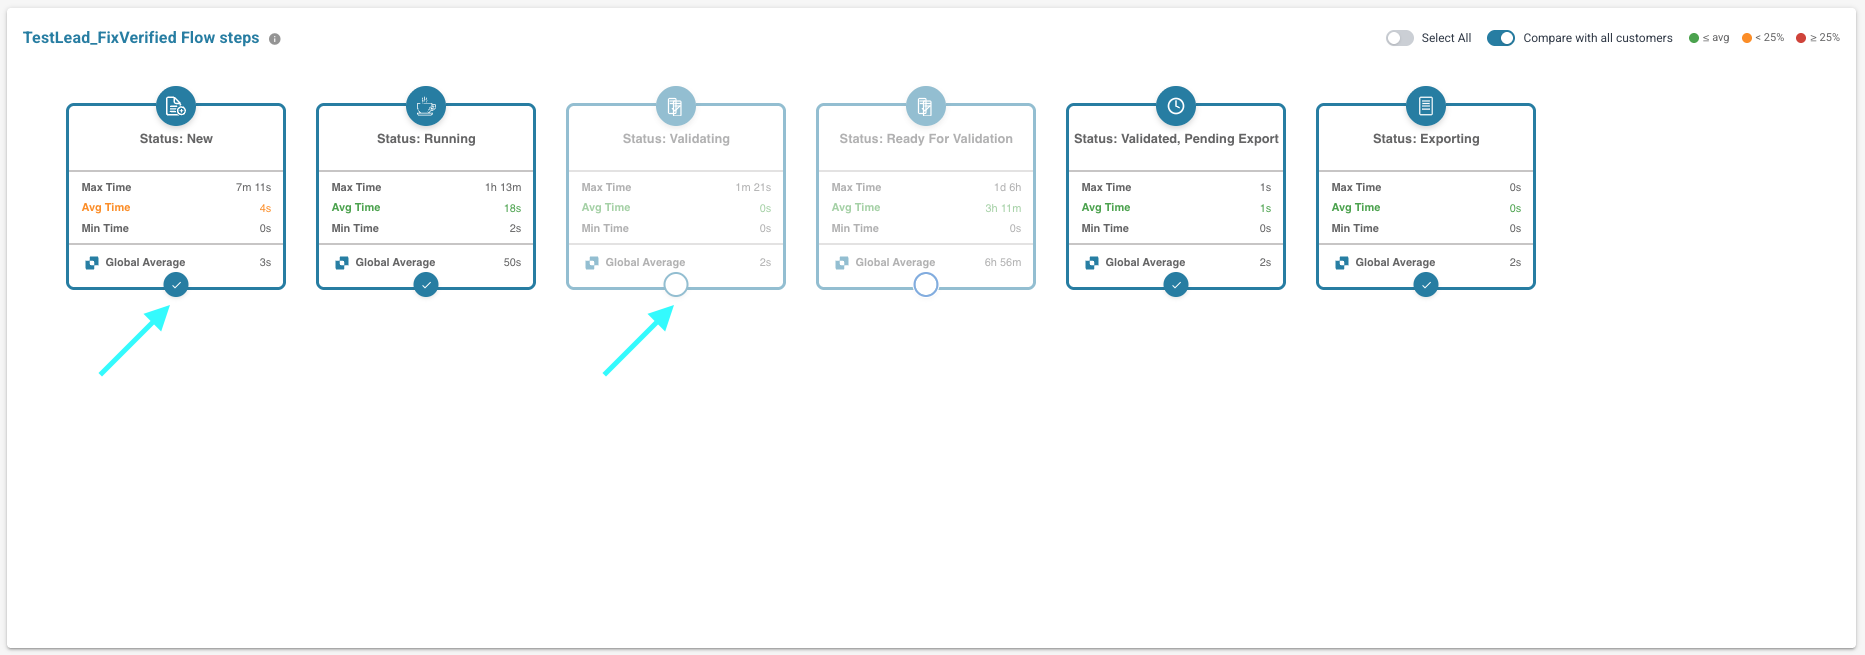Click the 50s Global Average value
The height and width of the screenshot is (655, 1865).
click(512, 262)
